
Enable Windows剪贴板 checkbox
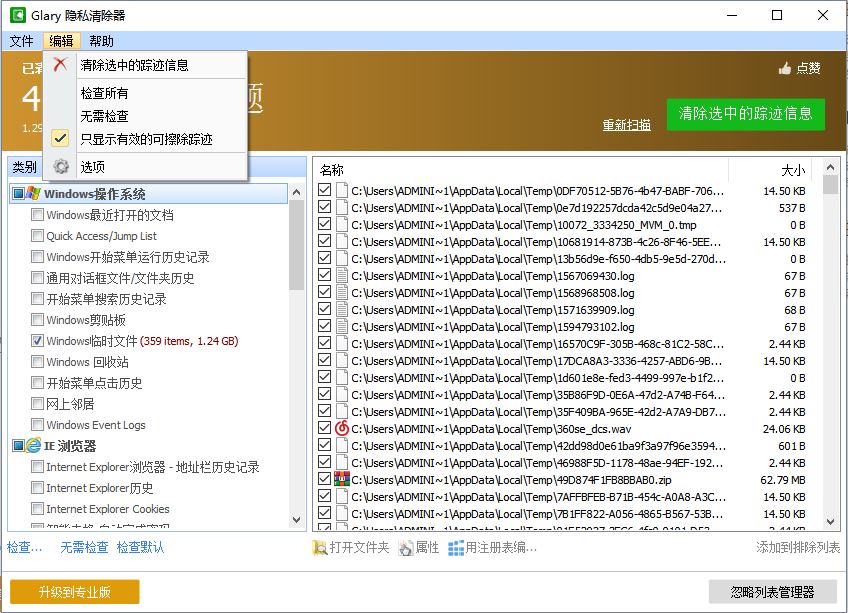pyautogui.click(x=37, y=320)
